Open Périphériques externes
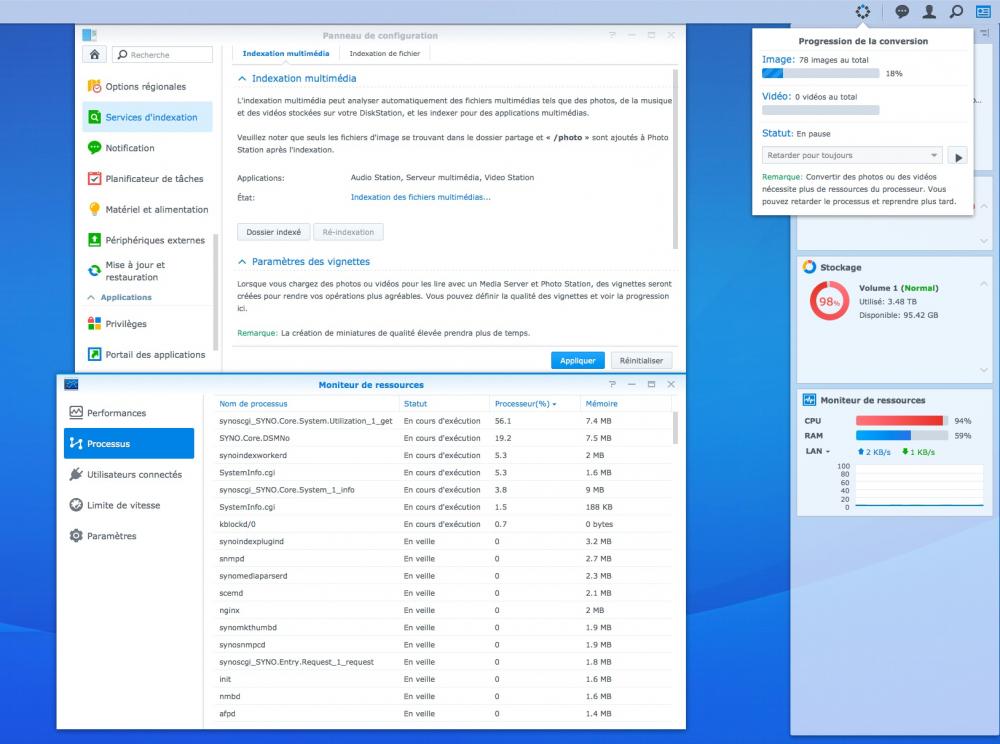The image size is (1000, 744). tap(147, 240)
